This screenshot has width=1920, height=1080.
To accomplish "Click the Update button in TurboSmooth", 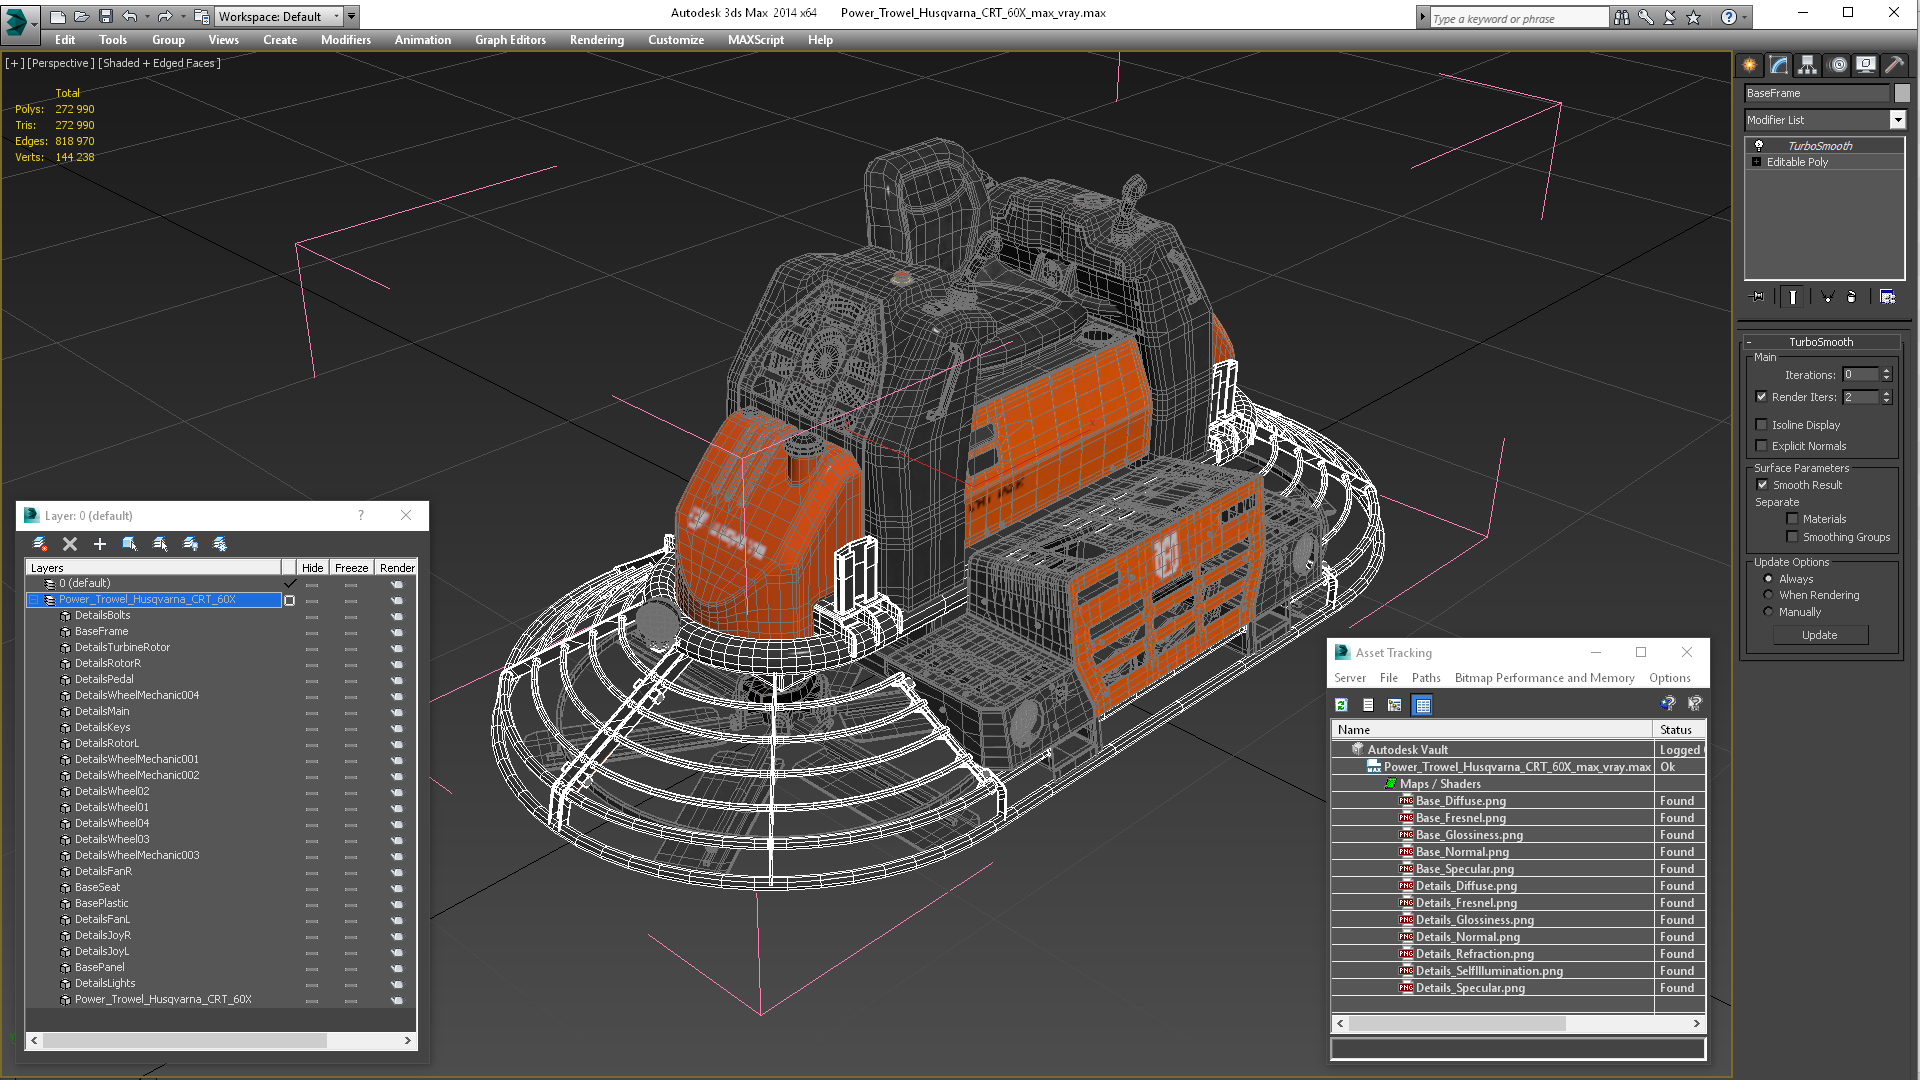I will tap(1820, 635).
